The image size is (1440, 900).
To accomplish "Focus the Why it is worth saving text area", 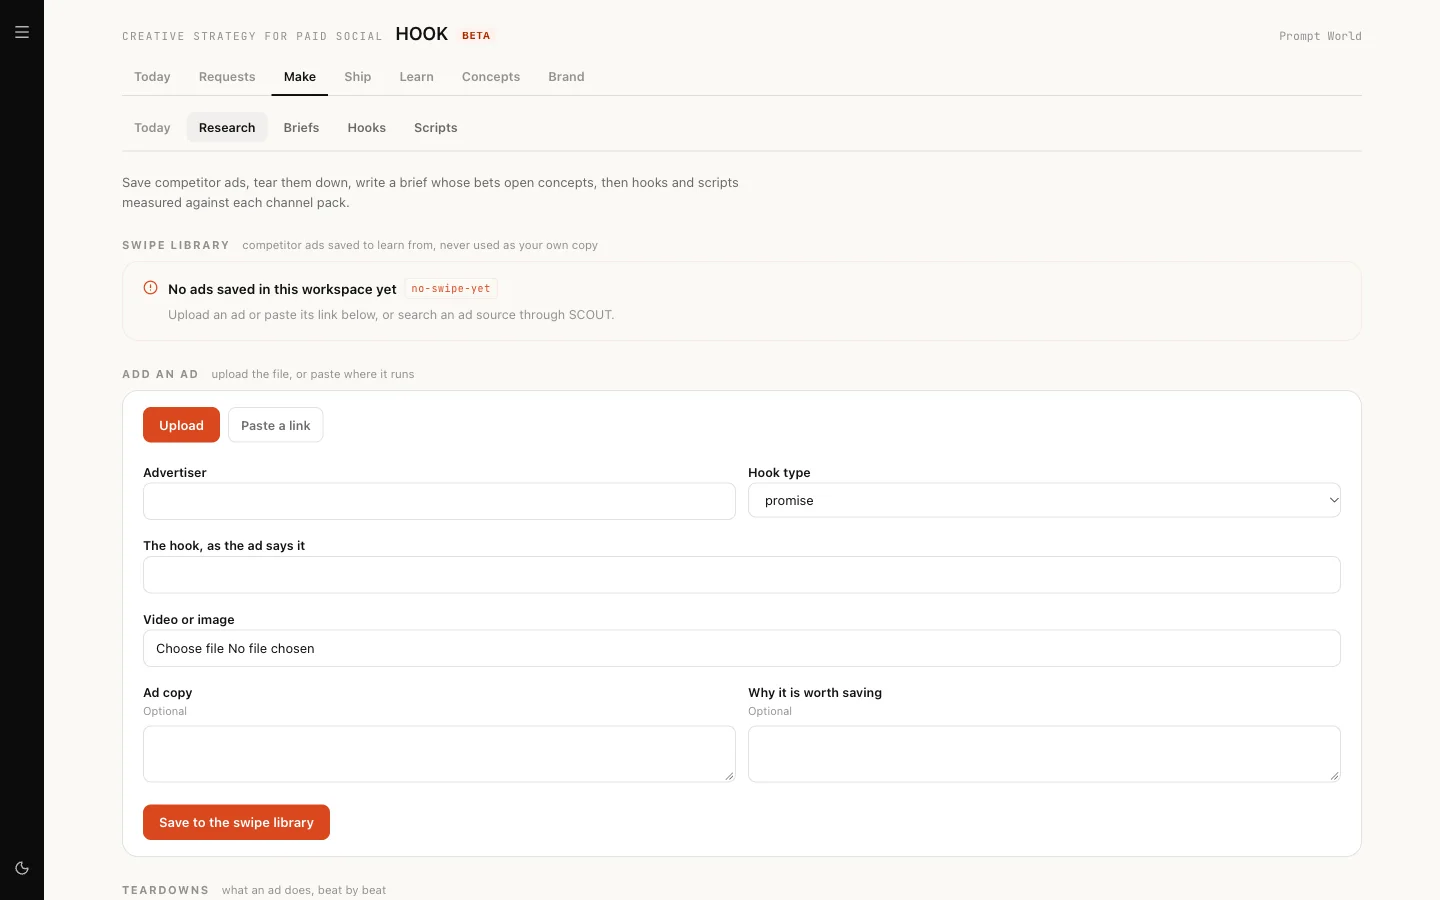I will [x=1044, y=754].
